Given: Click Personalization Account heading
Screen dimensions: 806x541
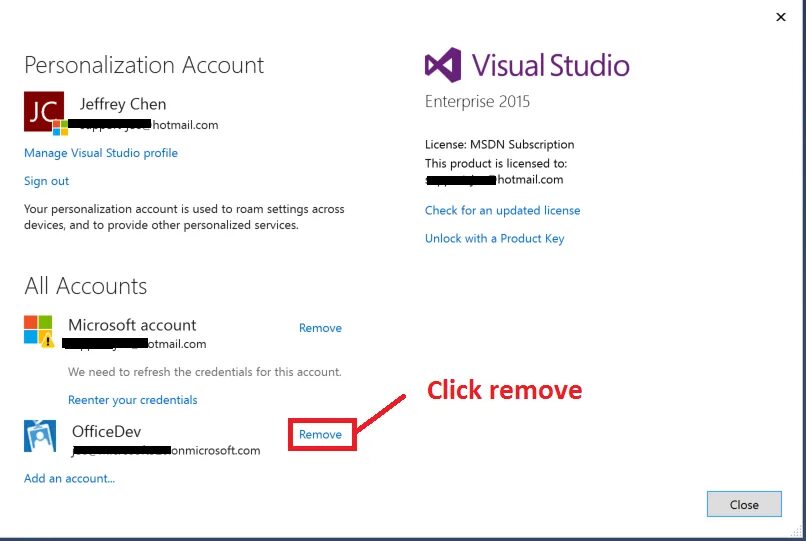Looking at the screenshot, I should click(x=144, y=65).
